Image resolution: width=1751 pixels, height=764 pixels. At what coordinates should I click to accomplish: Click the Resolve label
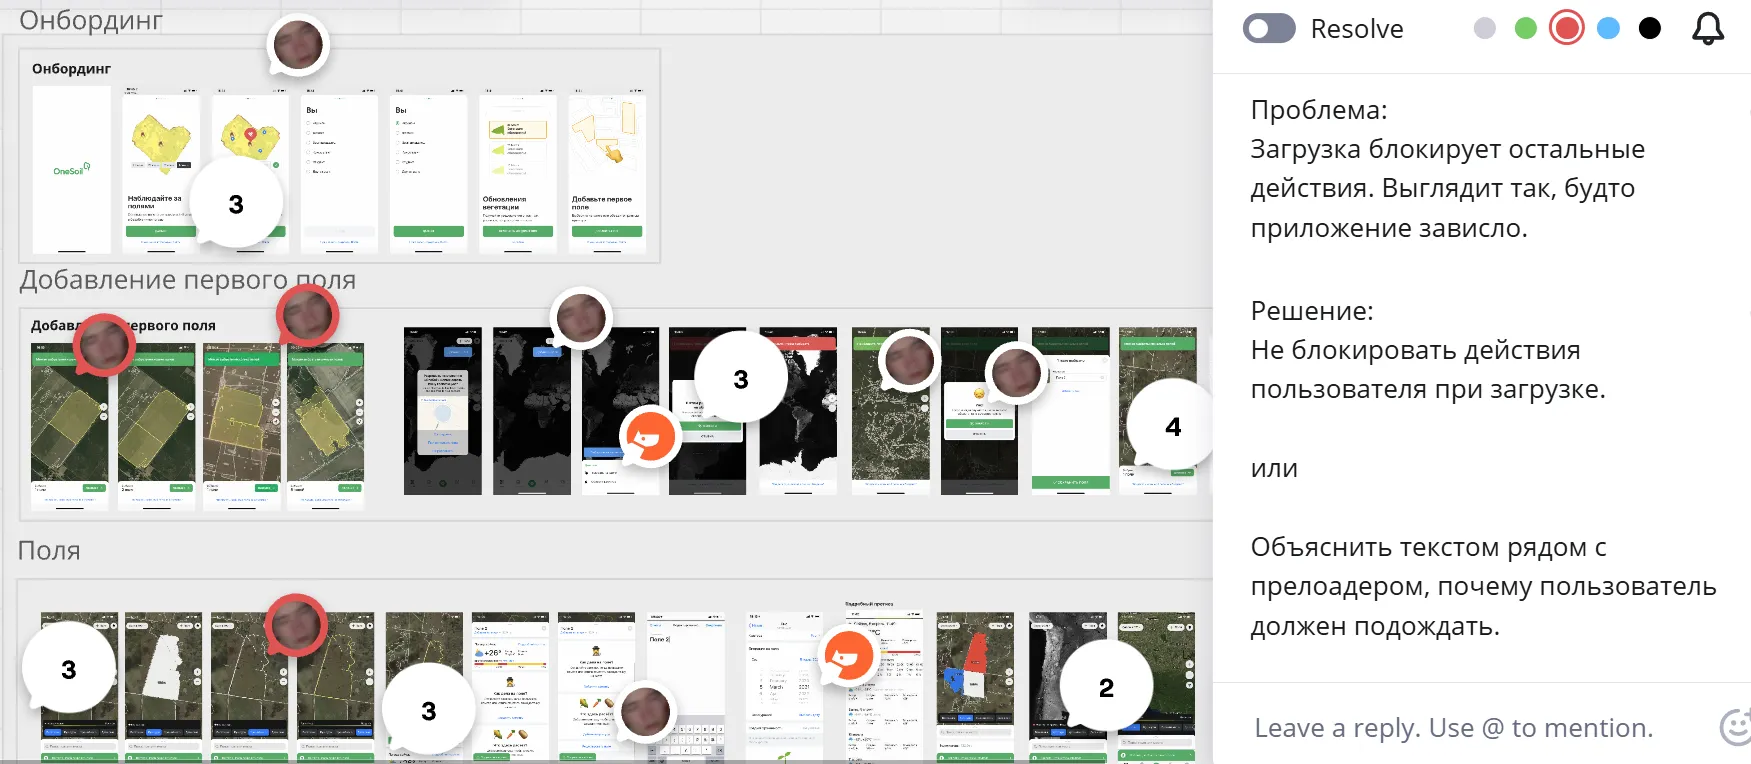tap(1357, 29)
